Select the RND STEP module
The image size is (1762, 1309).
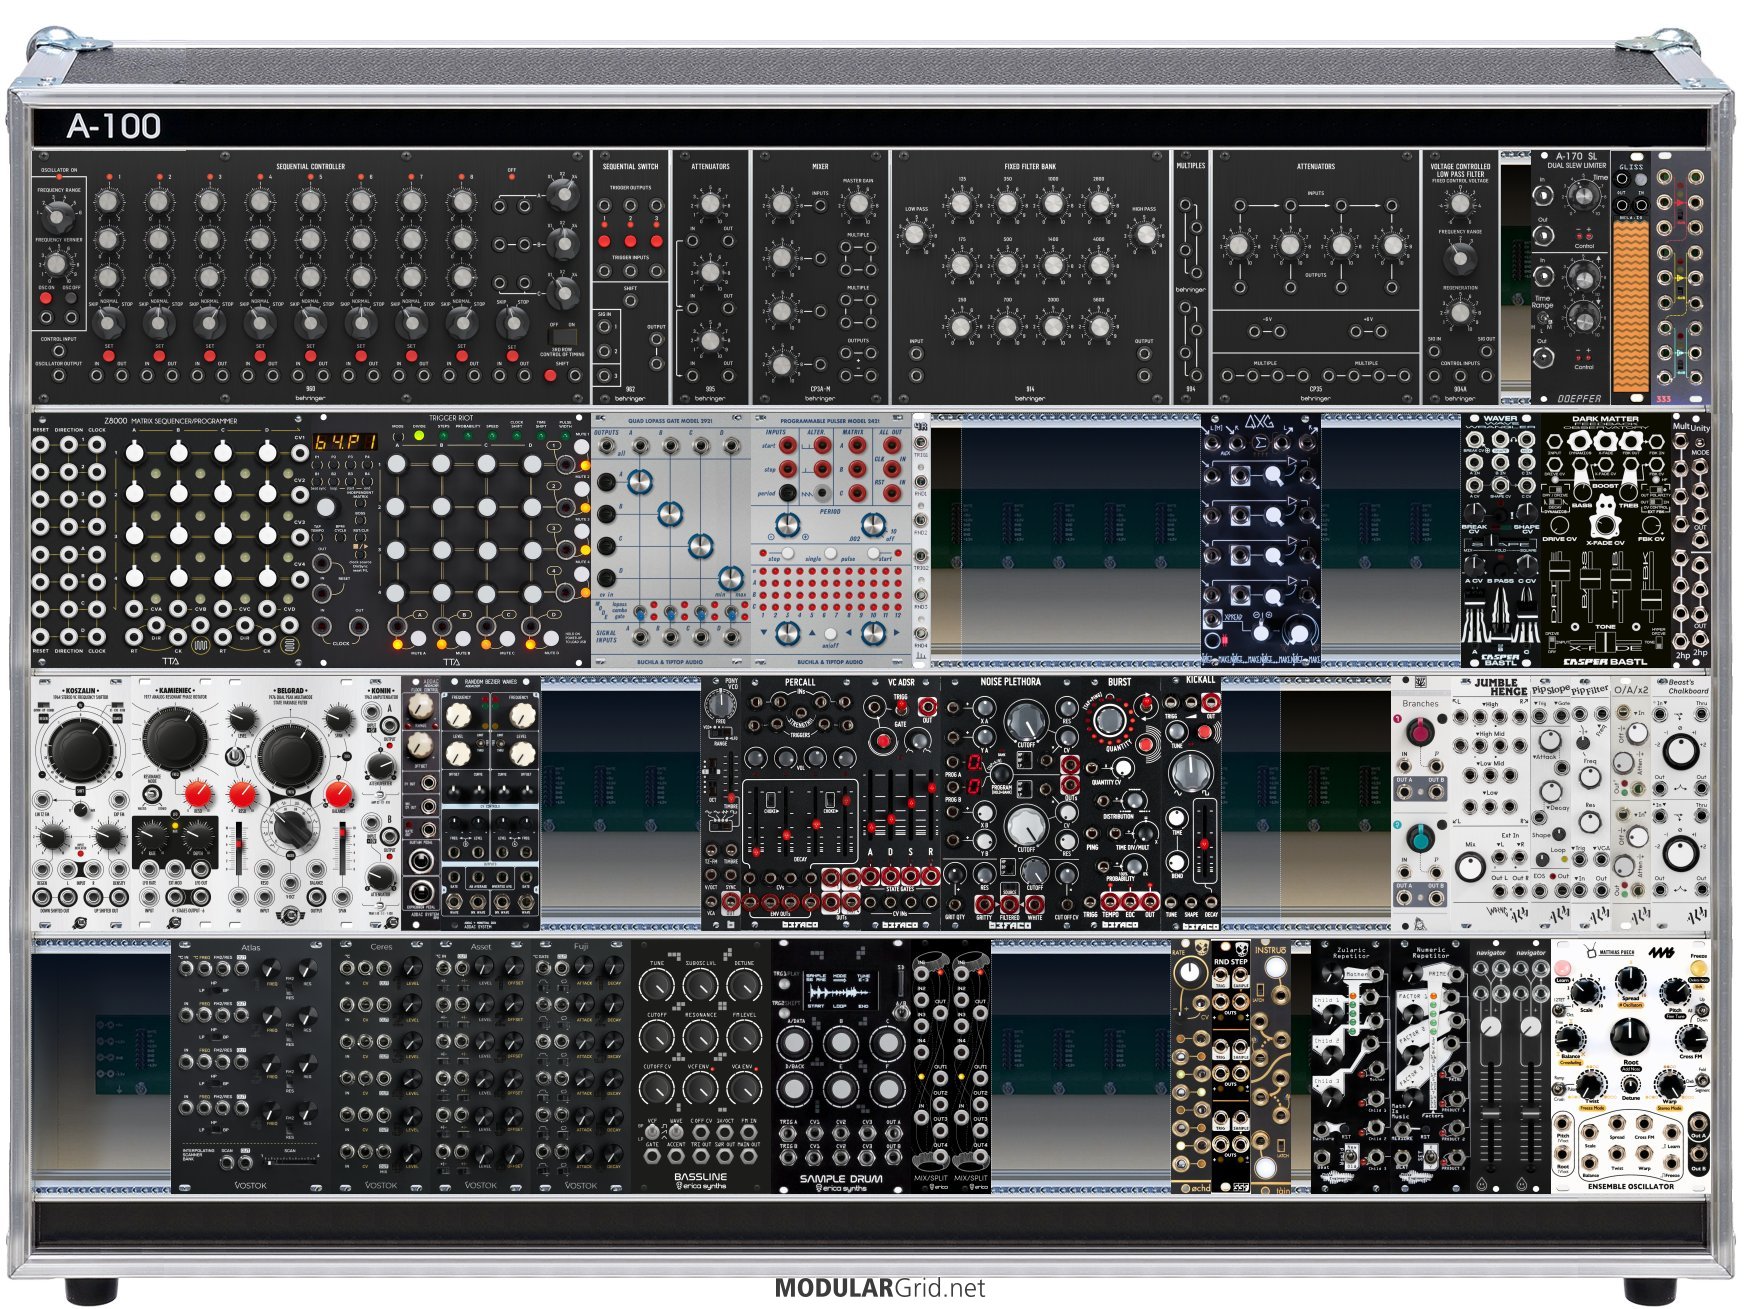pyautogui.click(x=1230, y=1066)
